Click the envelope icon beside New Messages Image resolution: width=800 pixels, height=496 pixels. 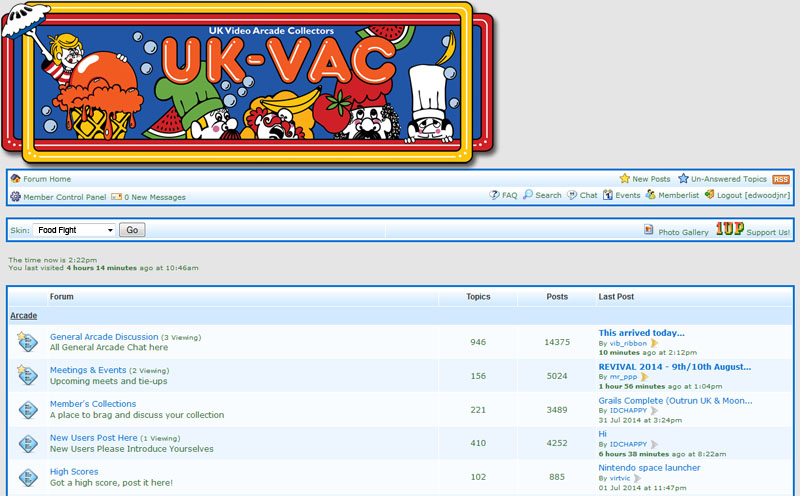click(x=116, y=196)
